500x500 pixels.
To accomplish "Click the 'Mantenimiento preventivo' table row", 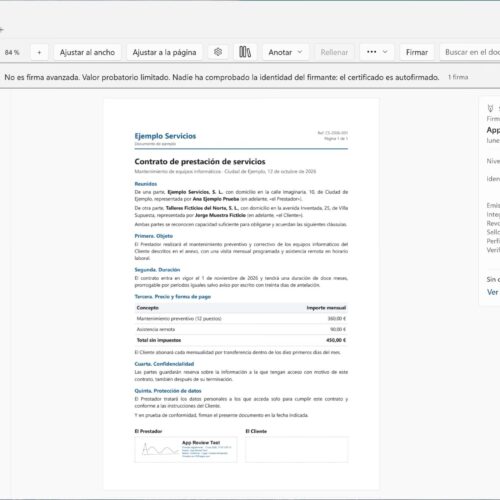I will click(241, 319).
